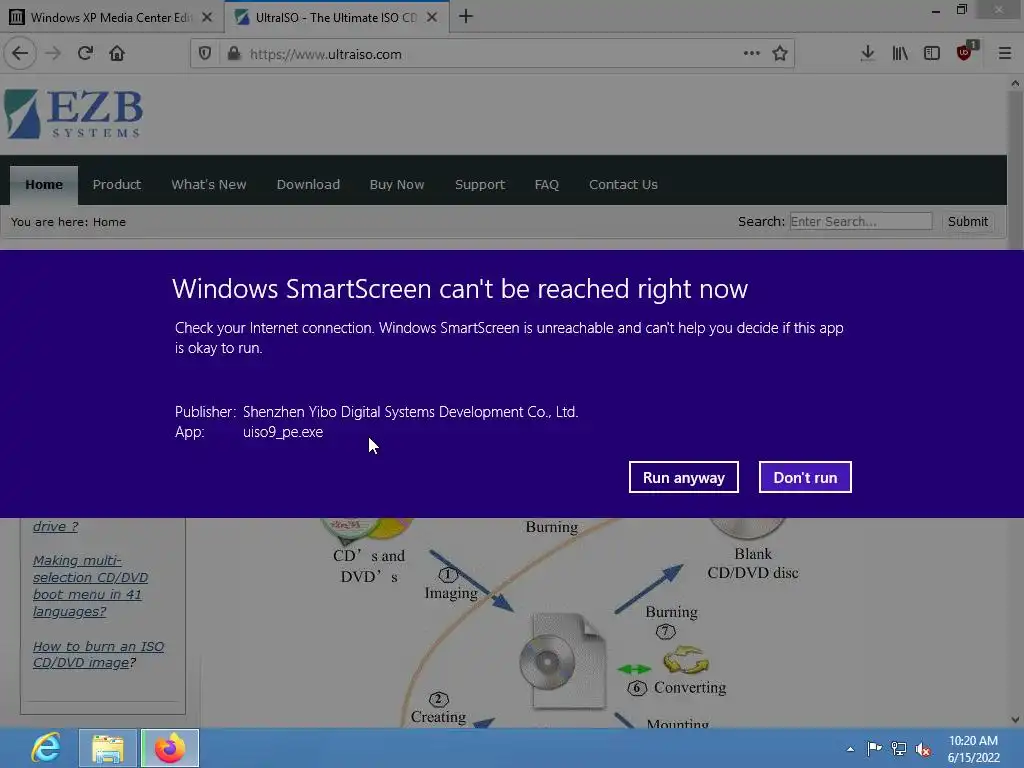Click the page scrollbar down arrow
Viewport: 1024px width, 768px height.
tap(1015, 720)
